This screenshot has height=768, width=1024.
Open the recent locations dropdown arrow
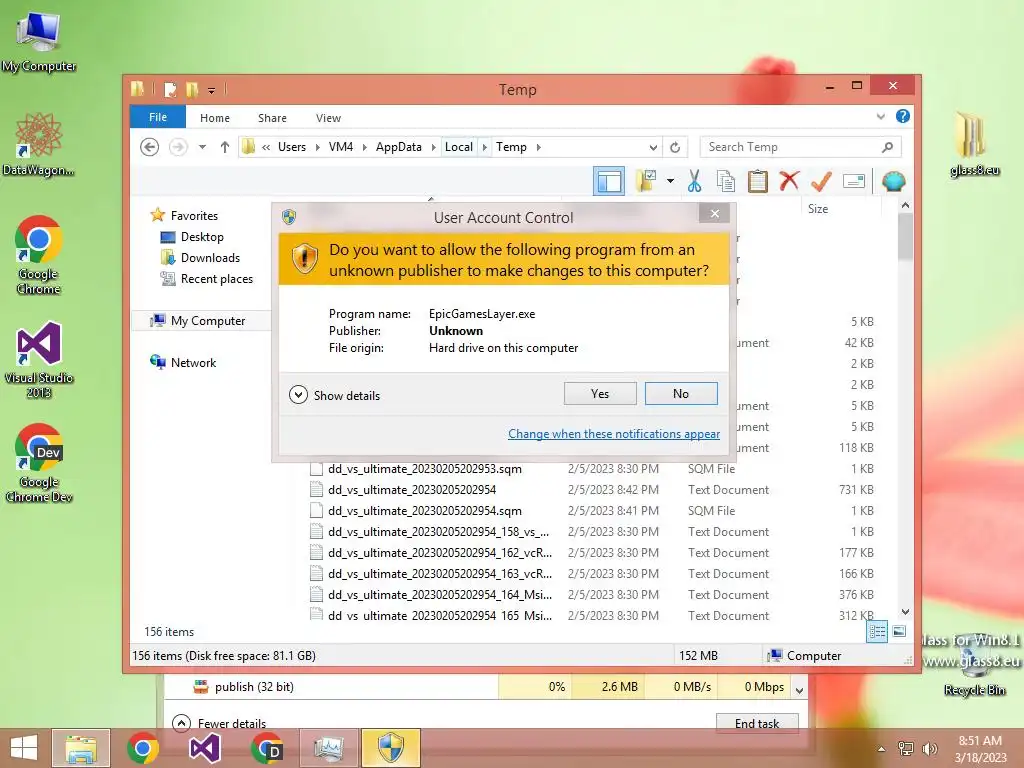click(202, 147)
